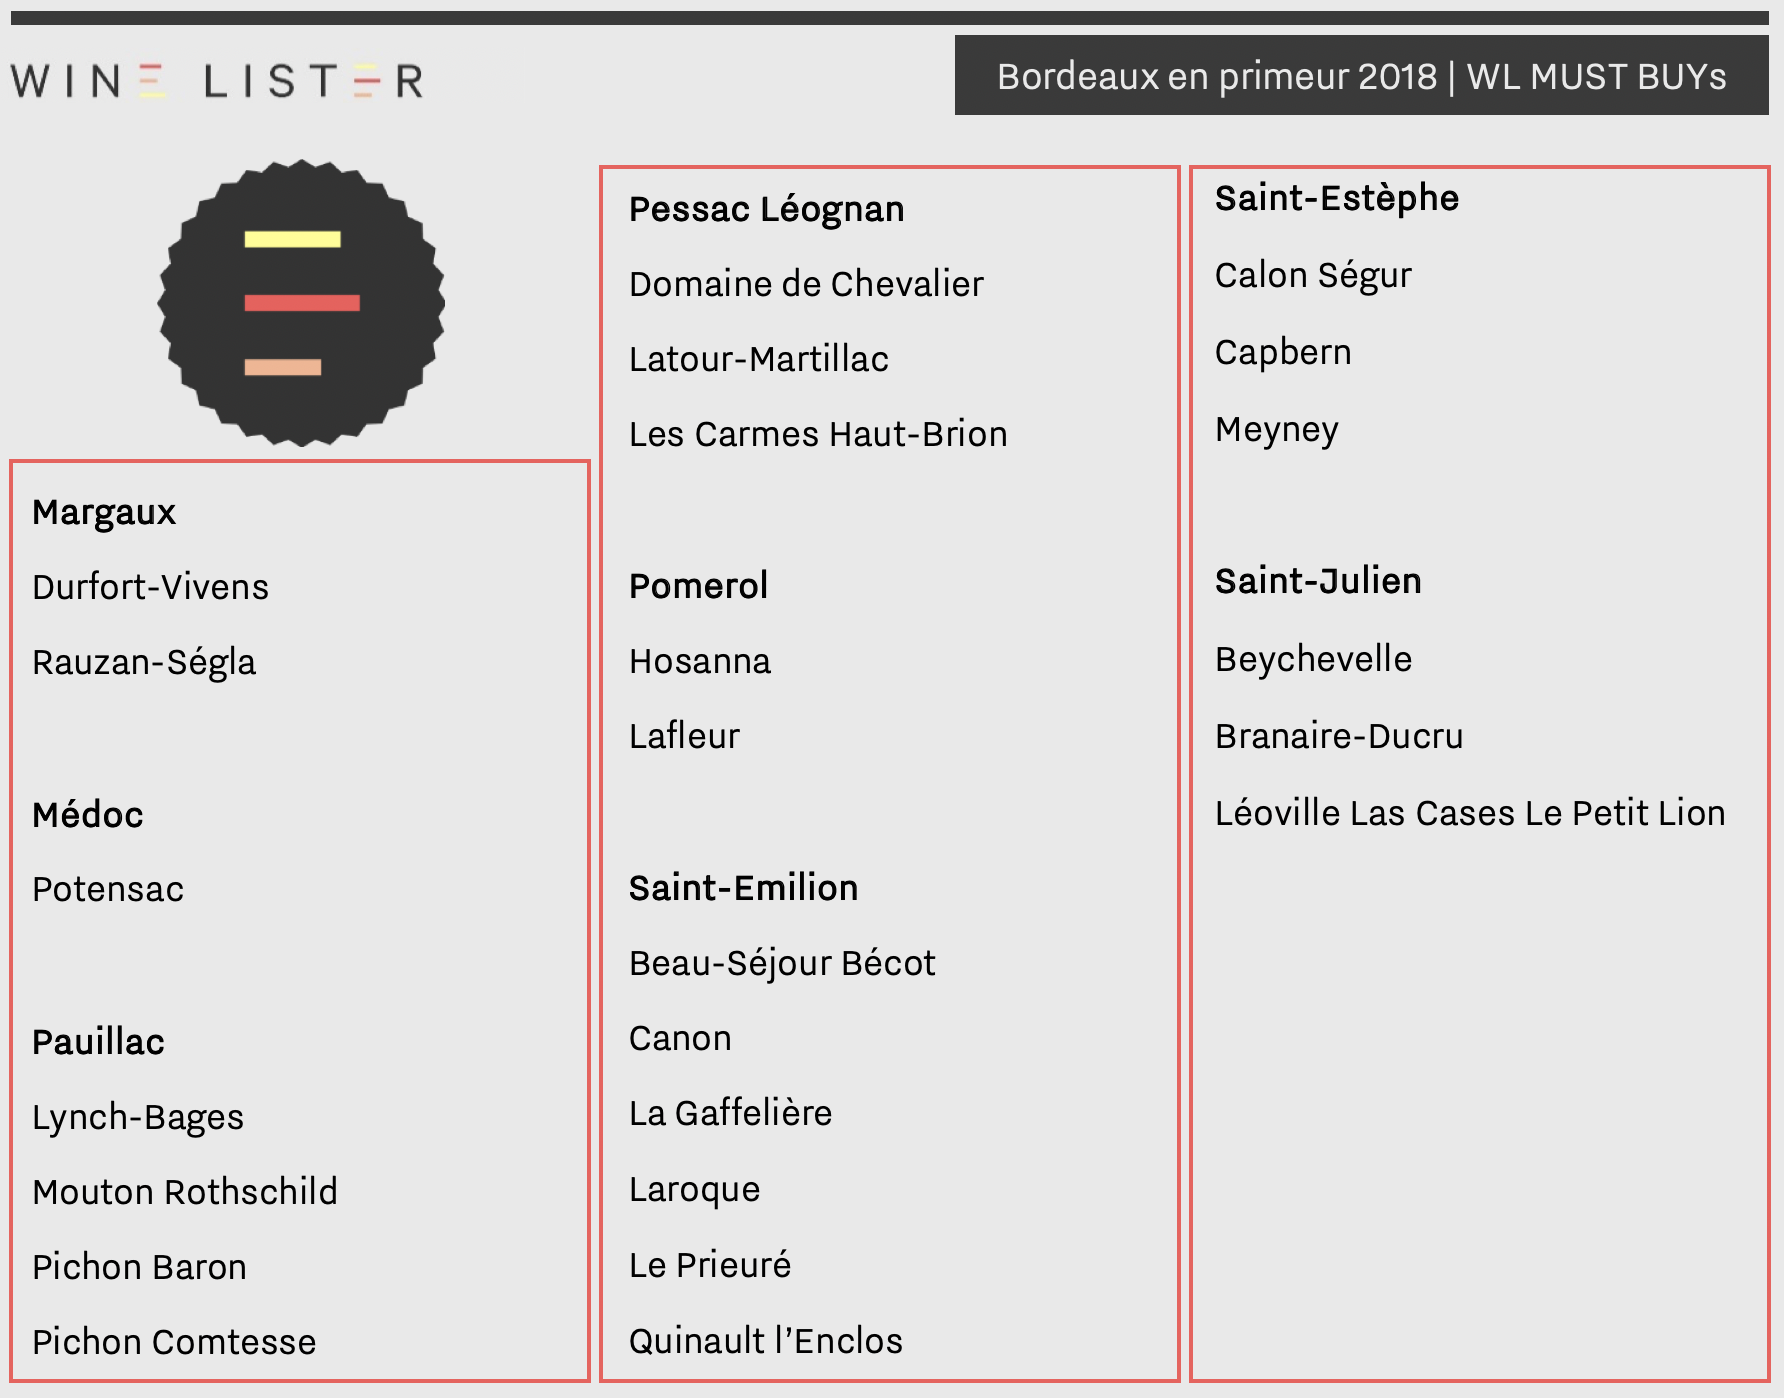
Task: Click the Wine Lister logo text
Action: [x=217, y=81]
